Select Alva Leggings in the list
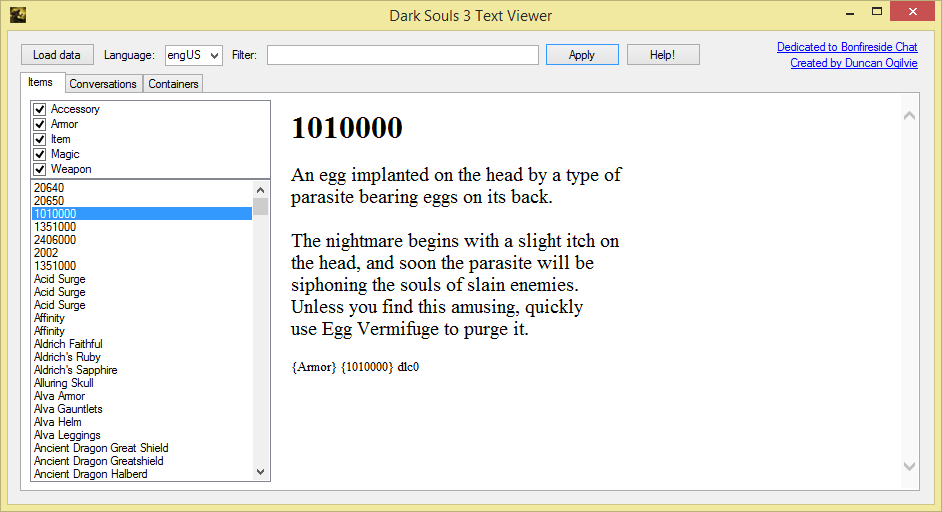The image size is (942, 512). pyautogui.click(x=142, y=435)
